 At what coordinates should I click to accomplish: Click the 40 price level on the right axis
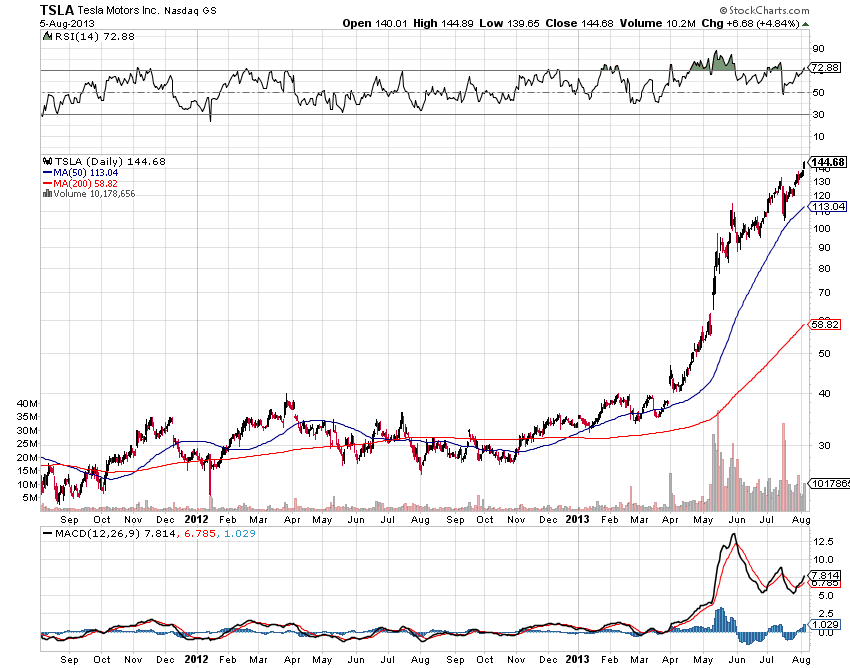[824, 394]
